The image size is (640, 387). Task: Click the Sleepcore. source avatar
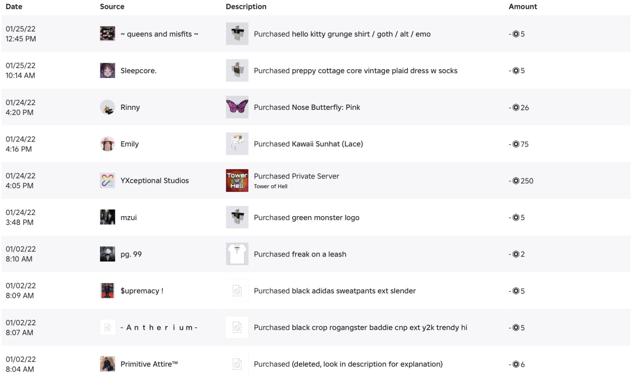click(107, 70)
